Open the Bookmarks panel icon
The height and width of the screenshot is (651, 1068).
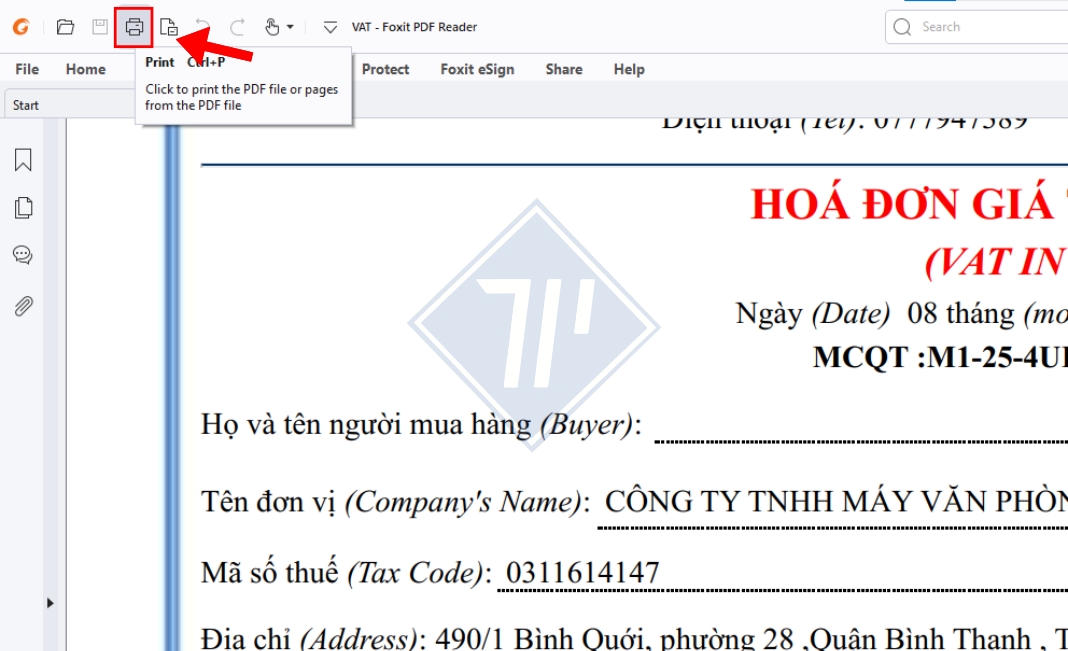23,160
